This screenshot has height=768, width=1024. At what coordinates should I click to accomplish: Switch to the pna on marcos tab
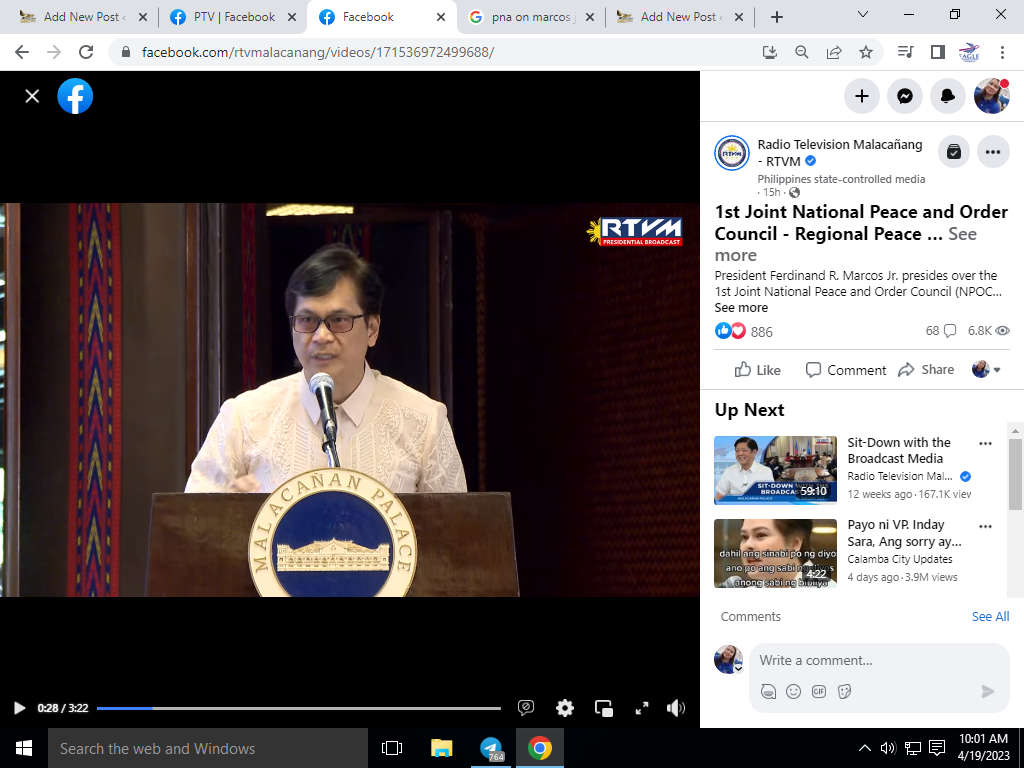tap(530, 17)
